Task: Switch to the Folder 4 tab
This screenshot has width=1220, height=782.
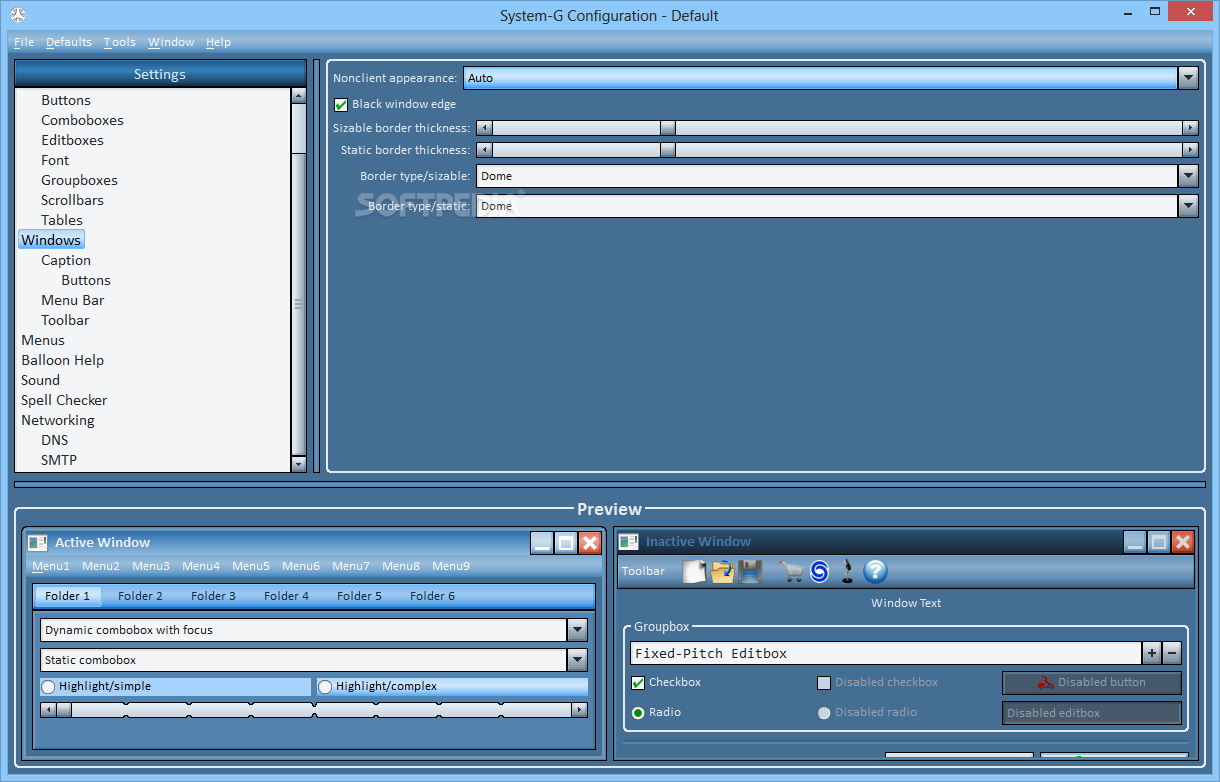Action: click(286, 596)
